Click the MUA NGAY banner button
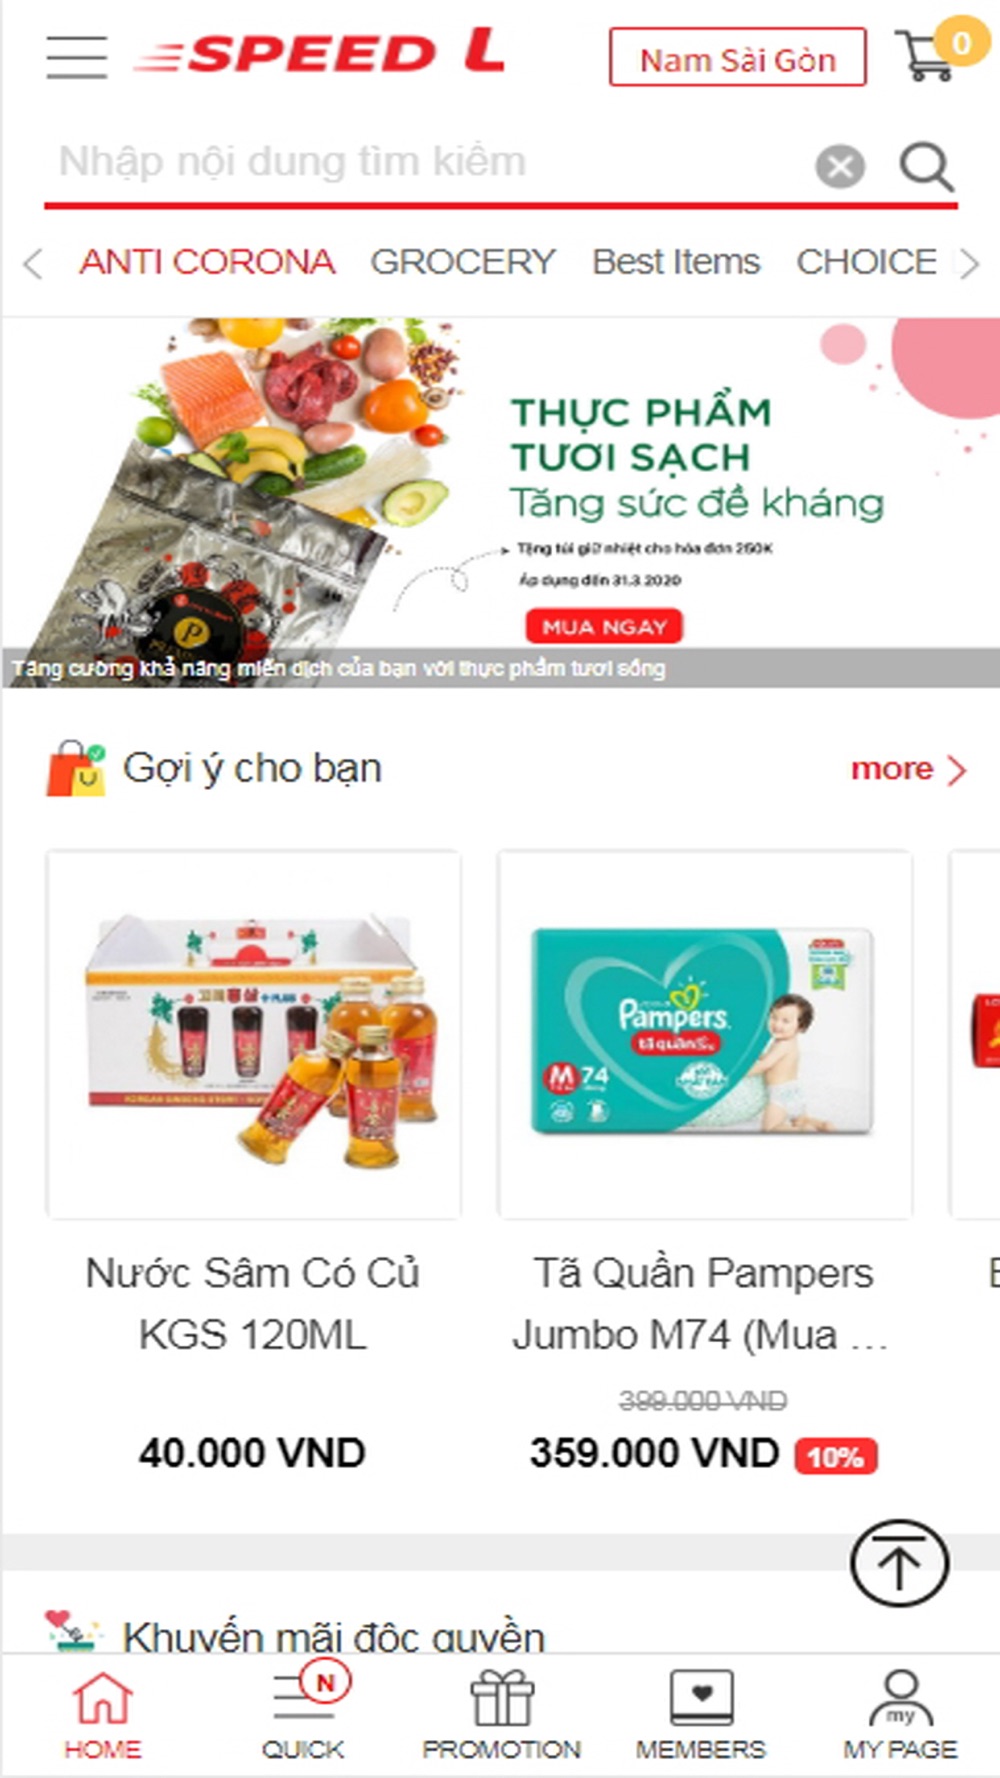1000x1778 pixels. tap(604, 627)
